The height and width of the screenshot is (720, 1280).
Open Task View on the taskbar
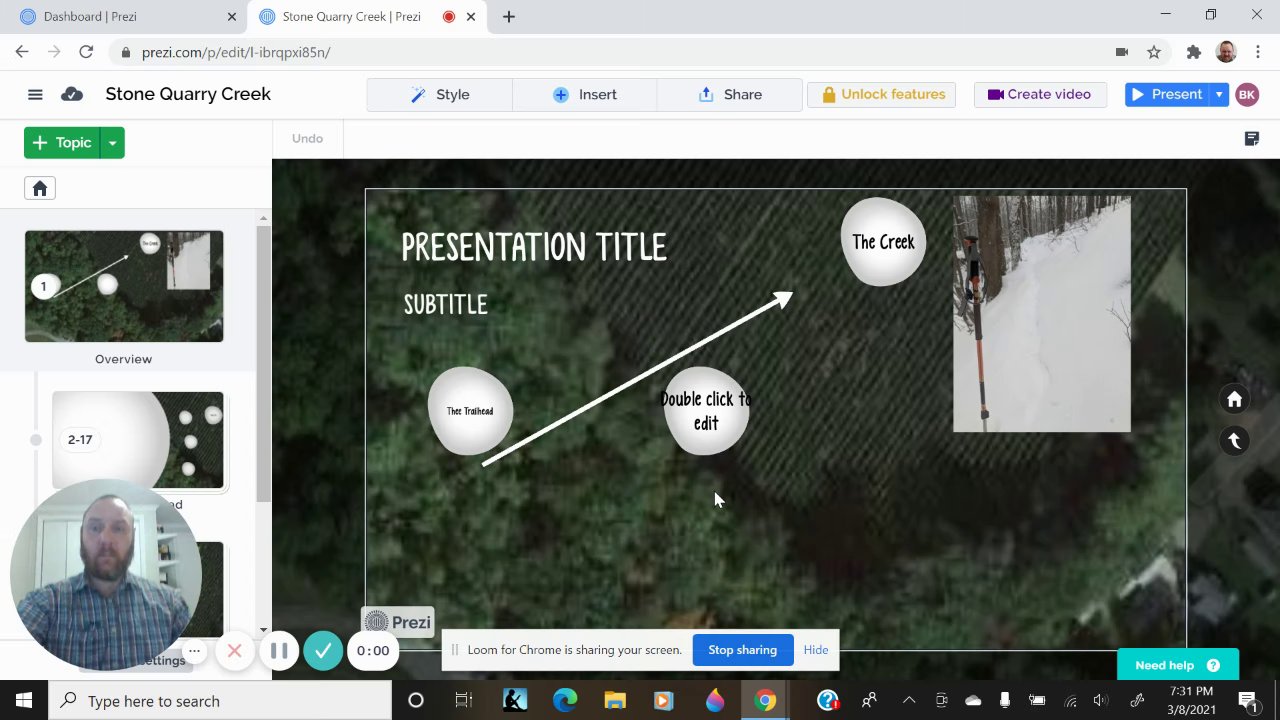pos(463,701)
